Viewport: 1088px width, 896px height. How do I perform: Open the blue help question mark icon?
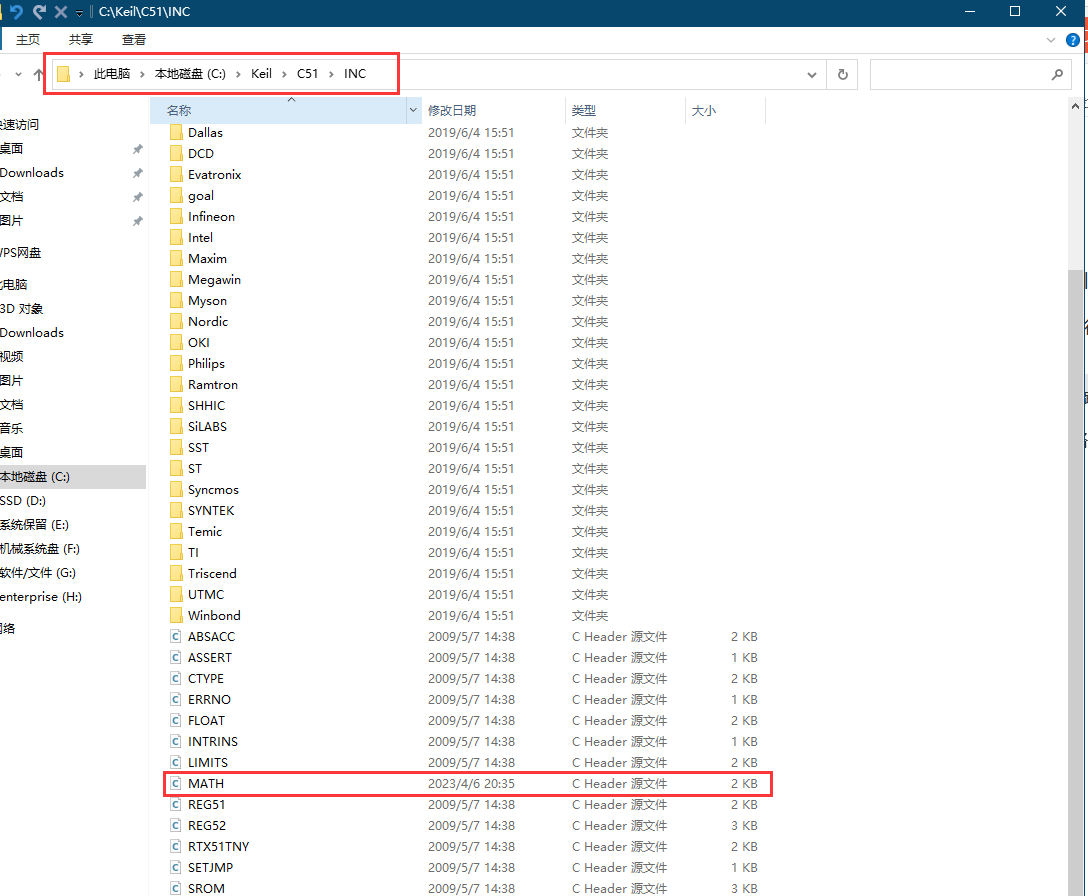[x=1073, y=40]
